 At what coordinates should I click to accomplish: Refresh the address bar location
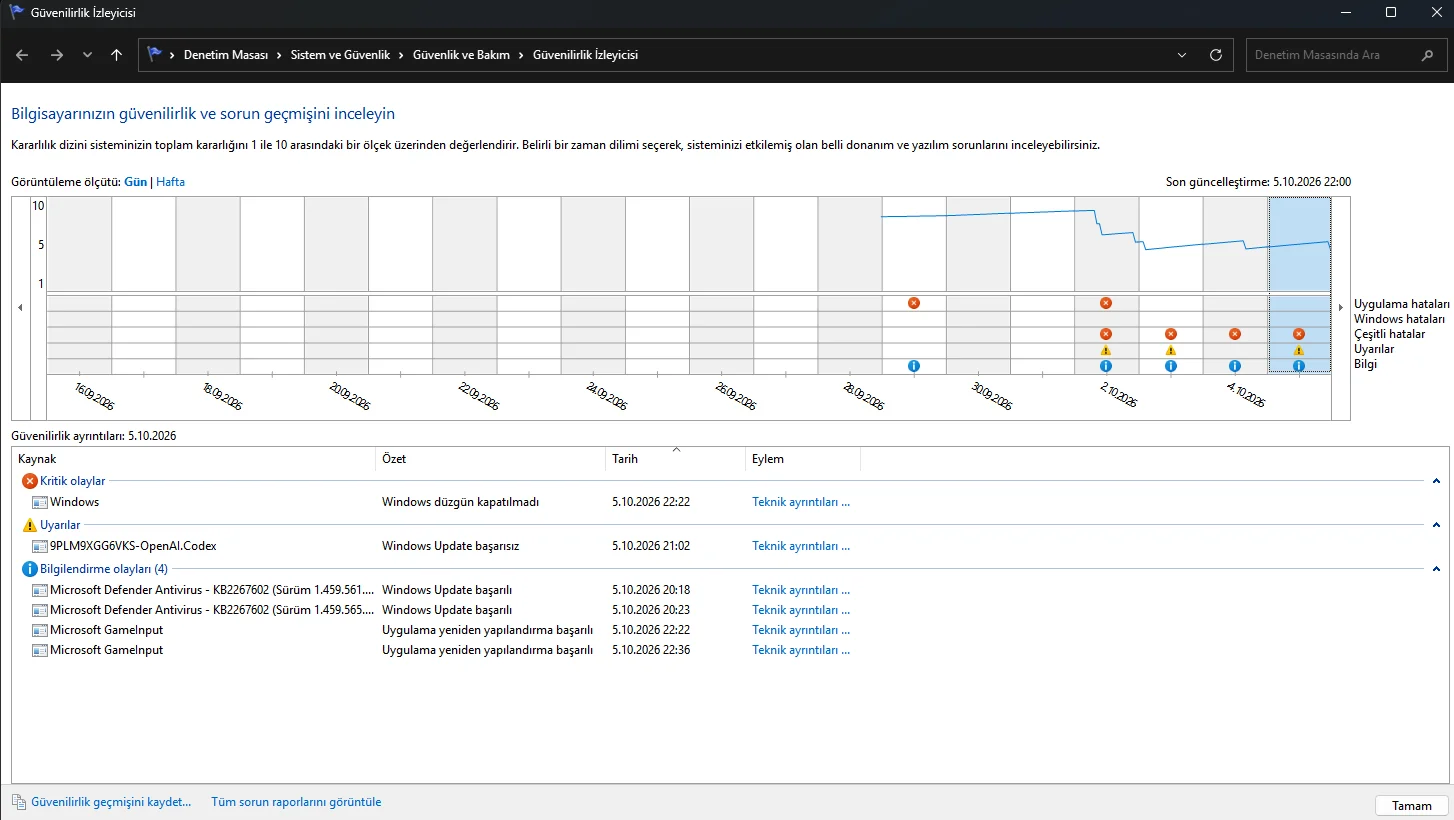tap(1216, 55)
